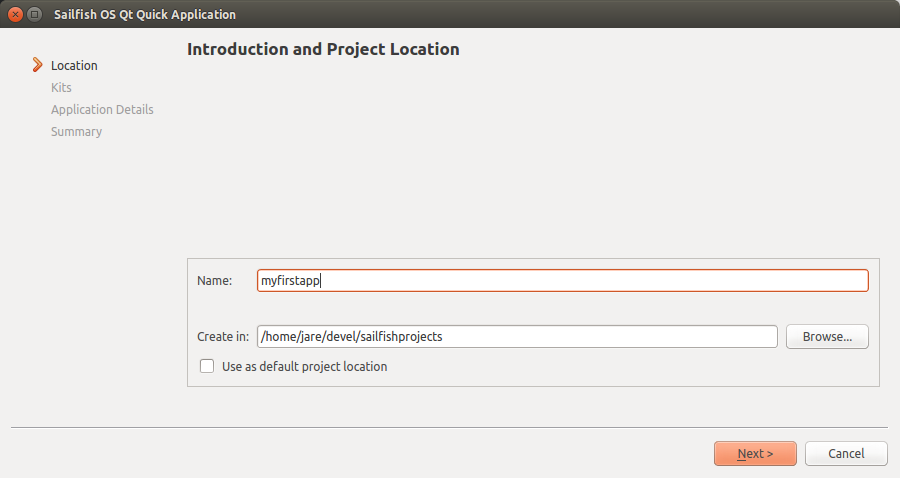Click the Introduction and Project Location heading
900x478 pixels.
[323, 49]
